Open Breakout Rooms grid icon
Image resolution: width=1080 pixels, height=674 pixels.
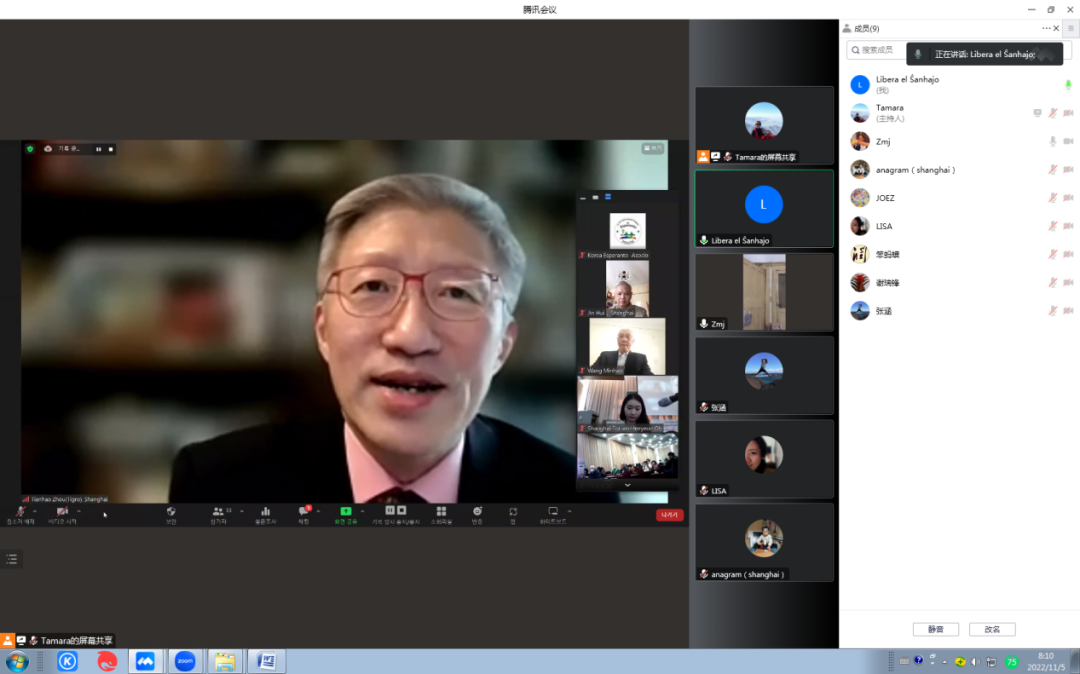442,511
